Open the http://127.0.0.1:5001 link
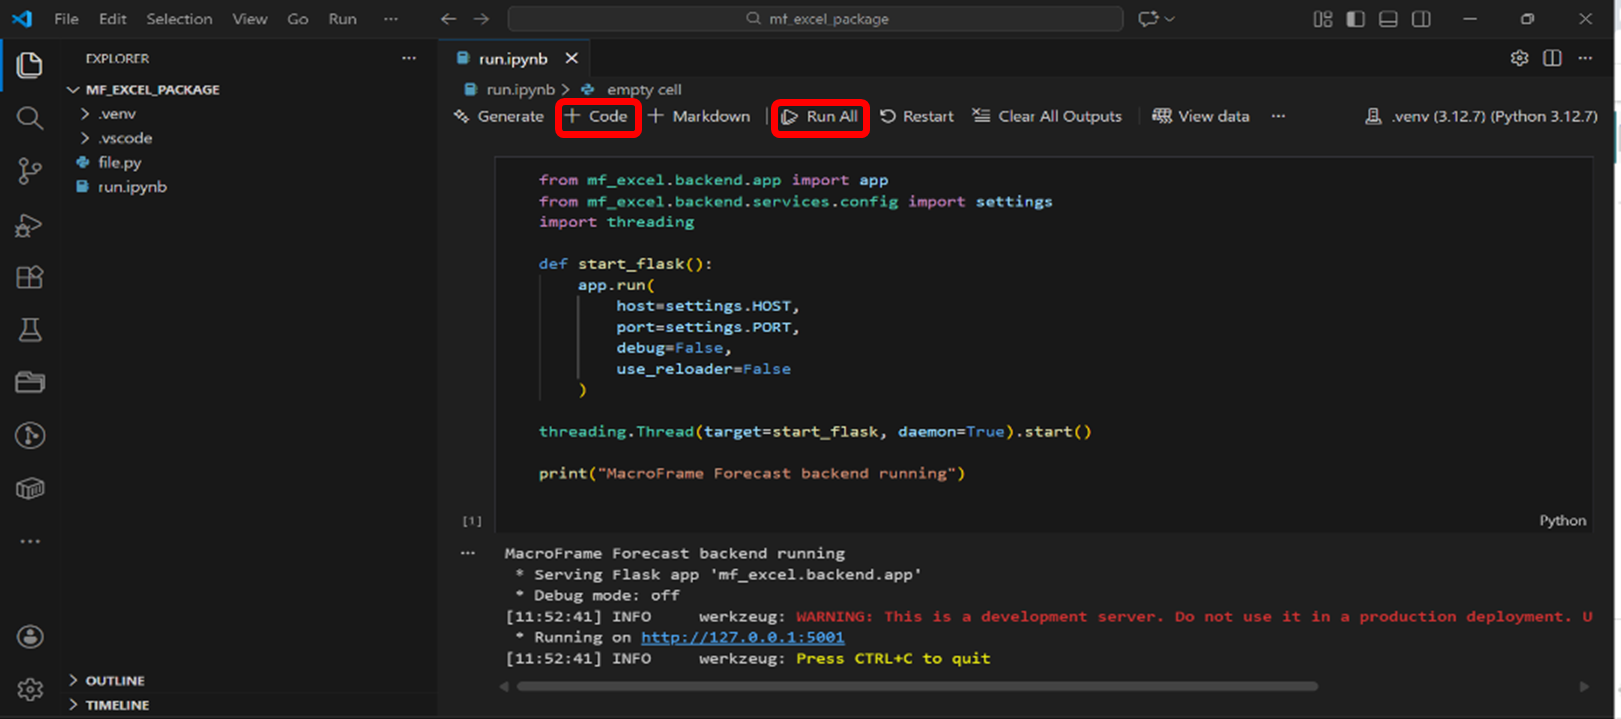This screenshot has width=1621, height=719. pyautogui.click(x=742, y=637)
